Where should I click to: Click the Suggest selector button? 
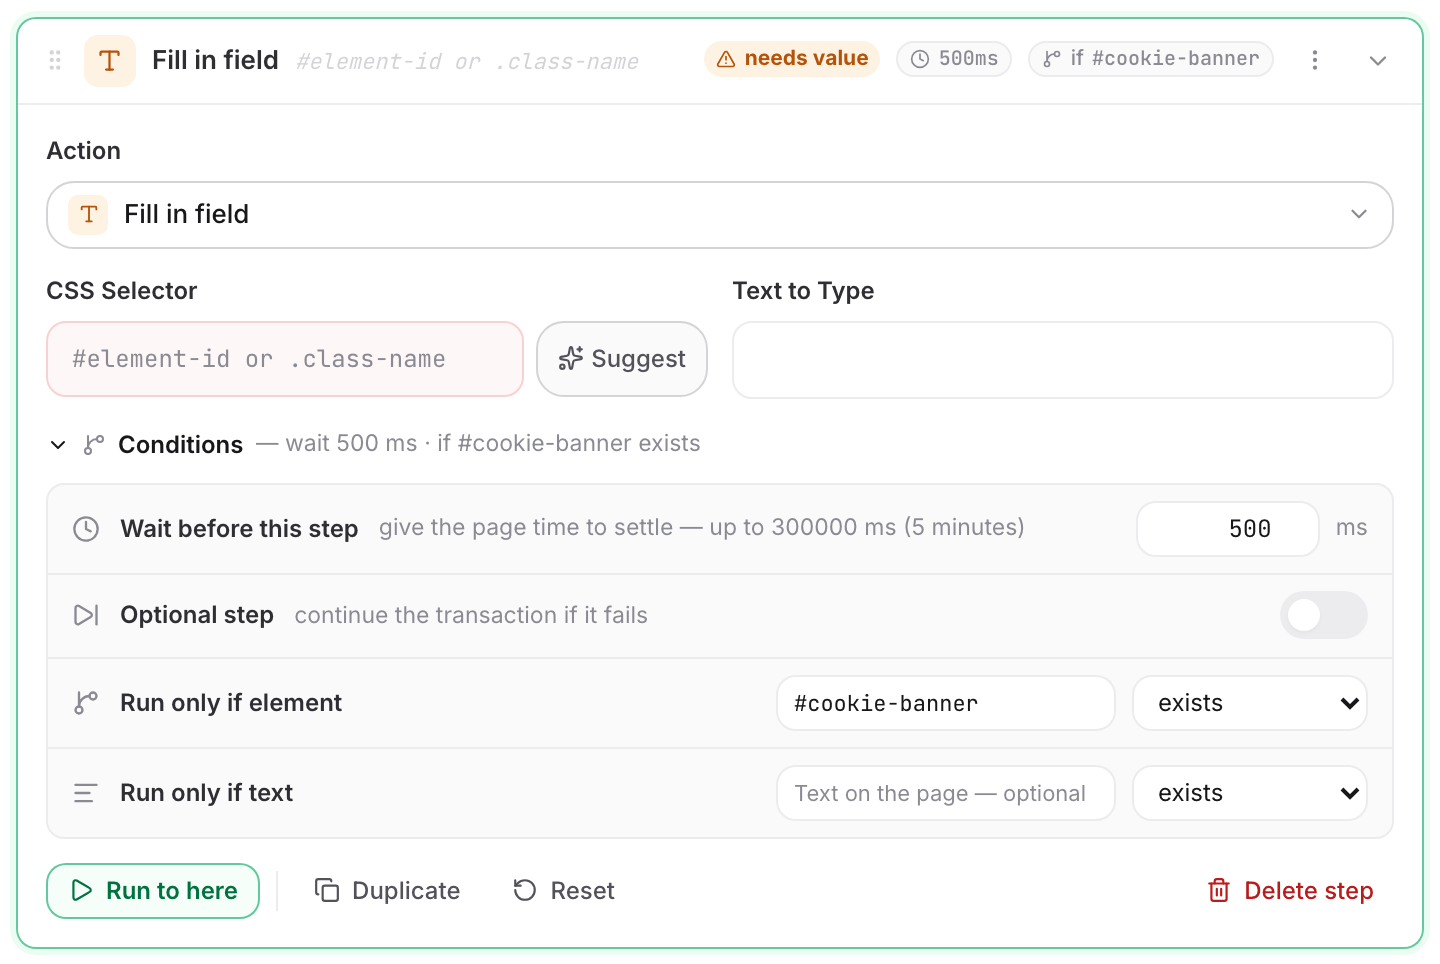click(622, 359)
